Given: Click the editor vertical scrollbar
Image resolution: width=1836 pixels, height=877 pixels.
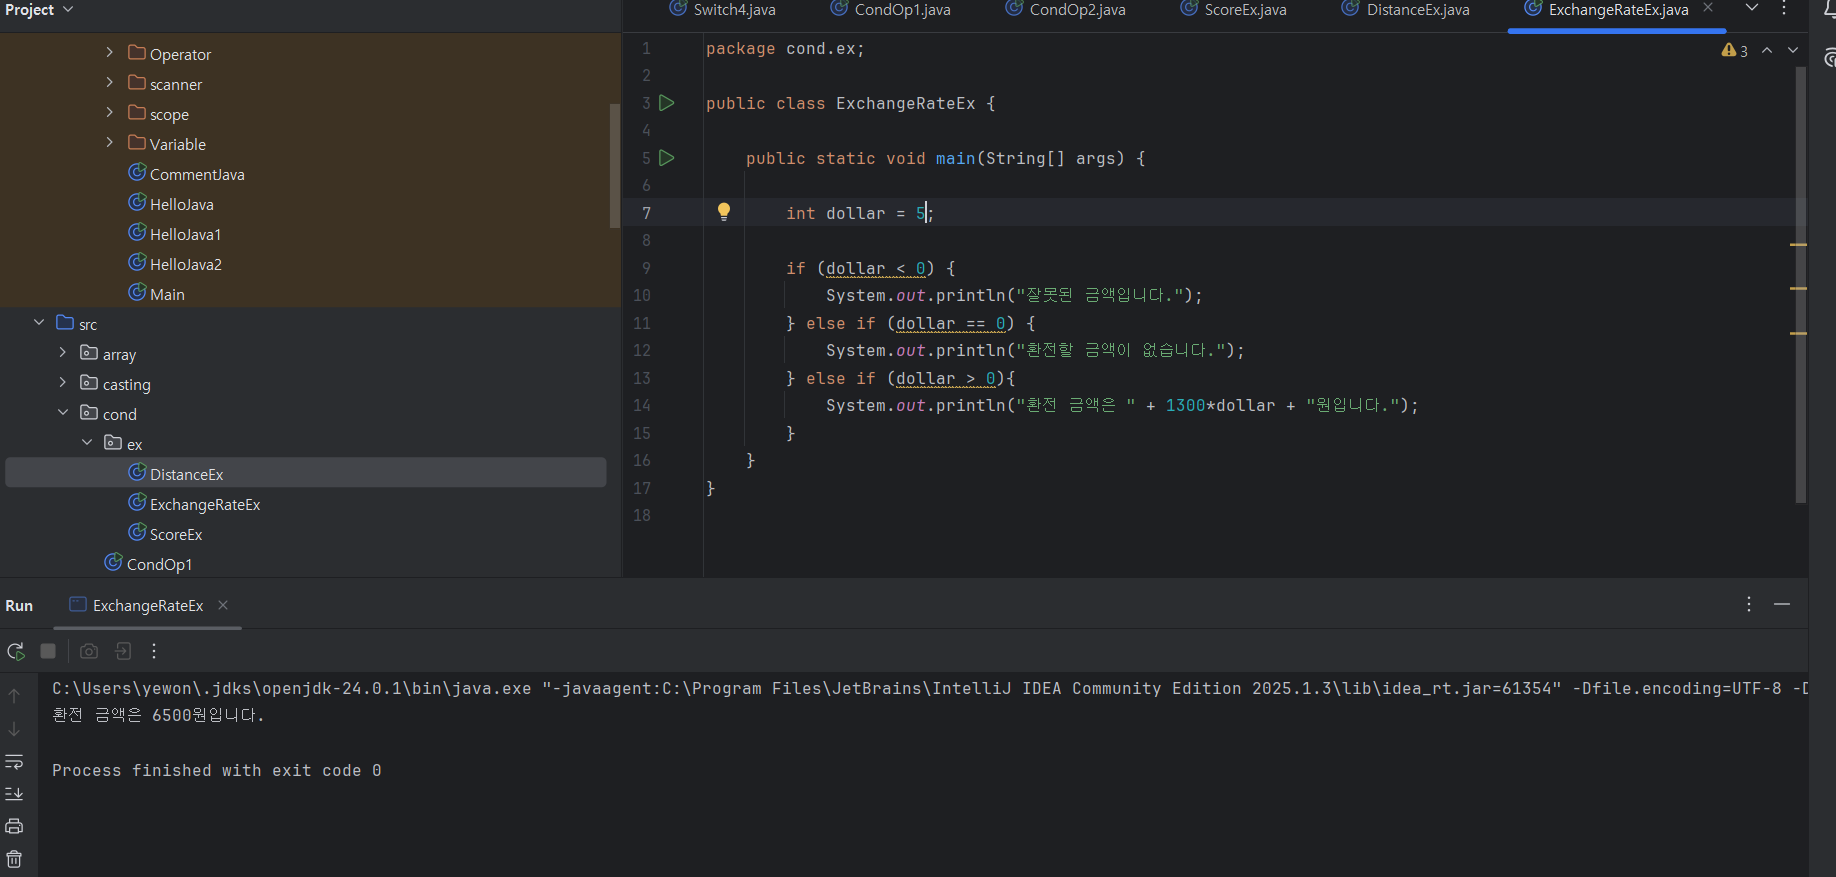Looking at the screenshot, I should pyautogui.click(x=1800, y=285).
